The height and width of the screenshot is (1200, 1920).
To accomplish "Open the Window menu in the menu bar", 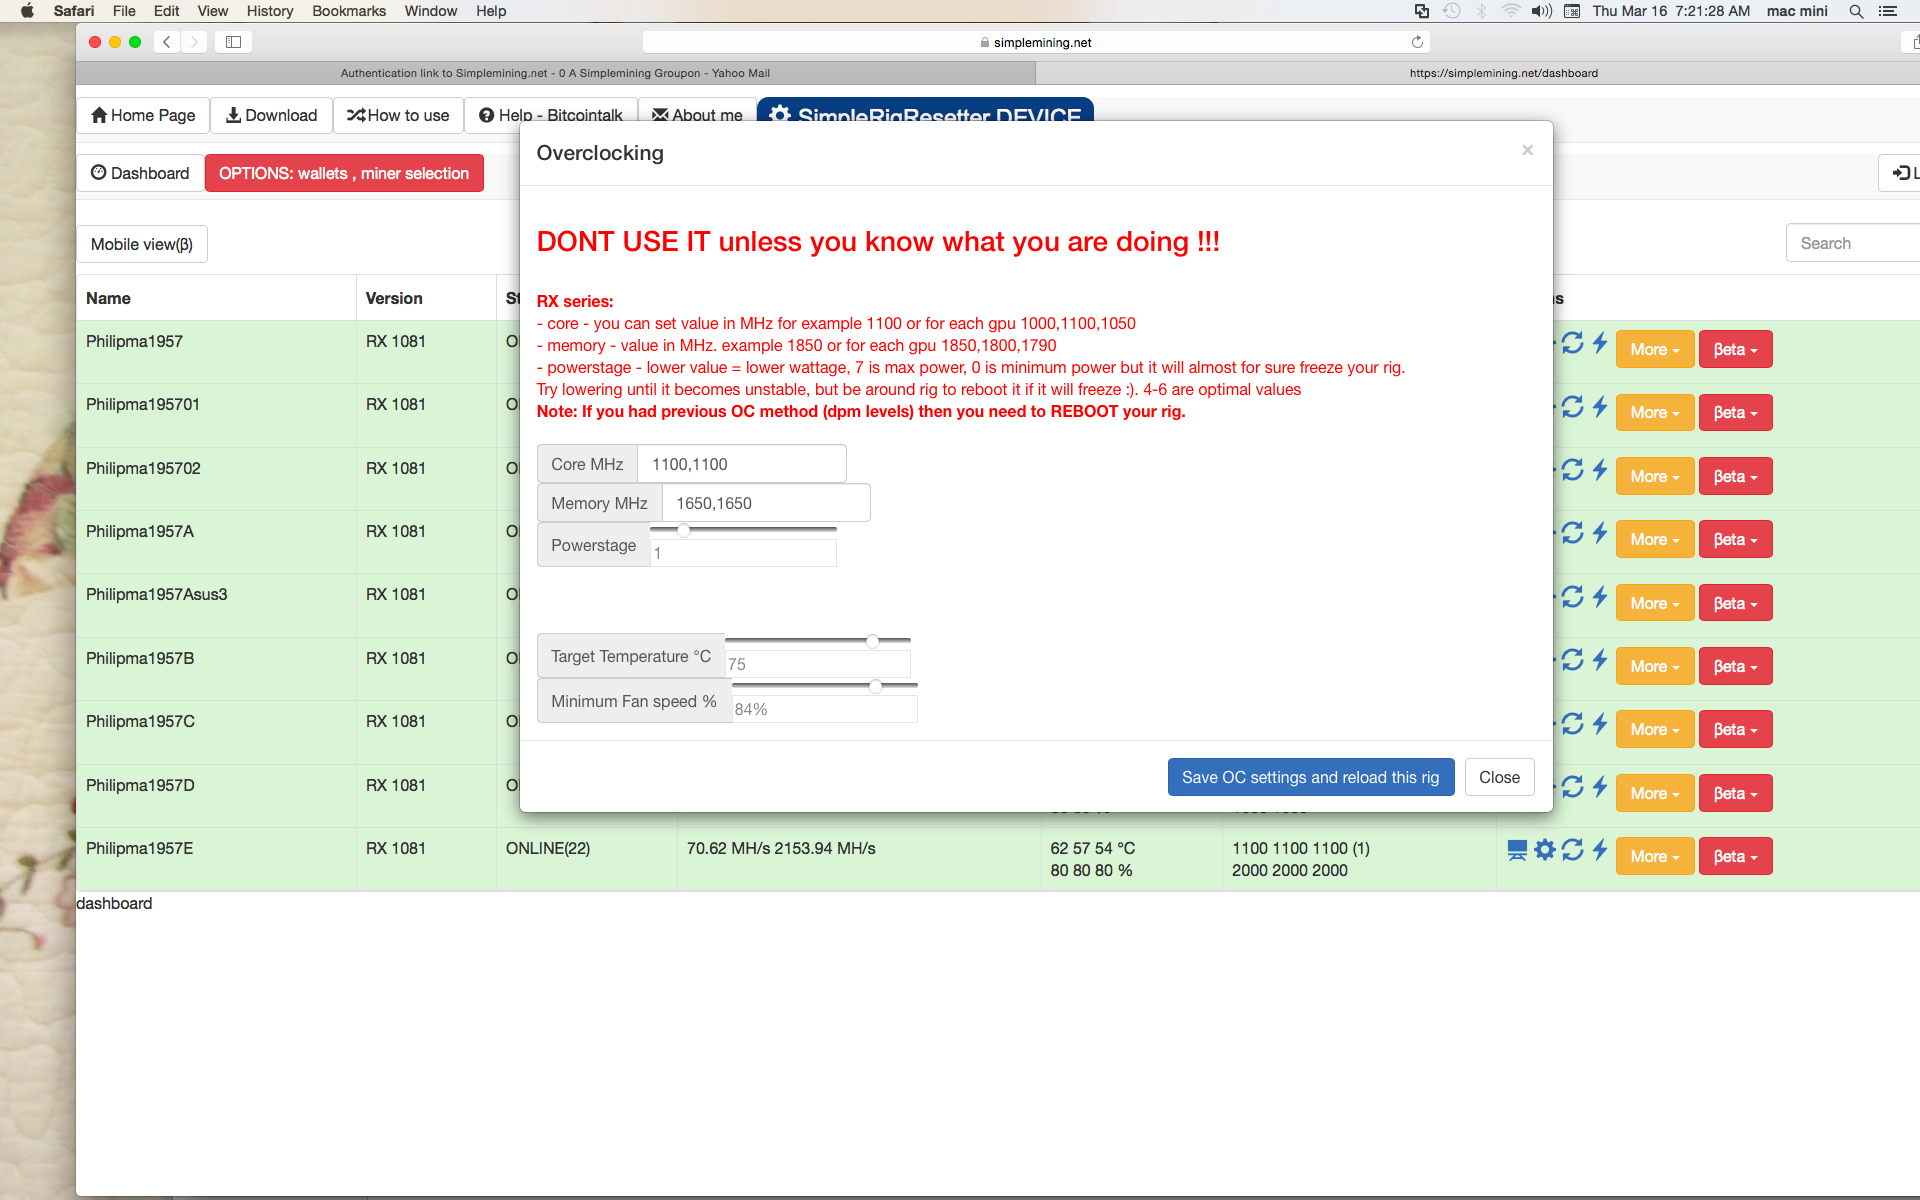I will pos(431,11).
